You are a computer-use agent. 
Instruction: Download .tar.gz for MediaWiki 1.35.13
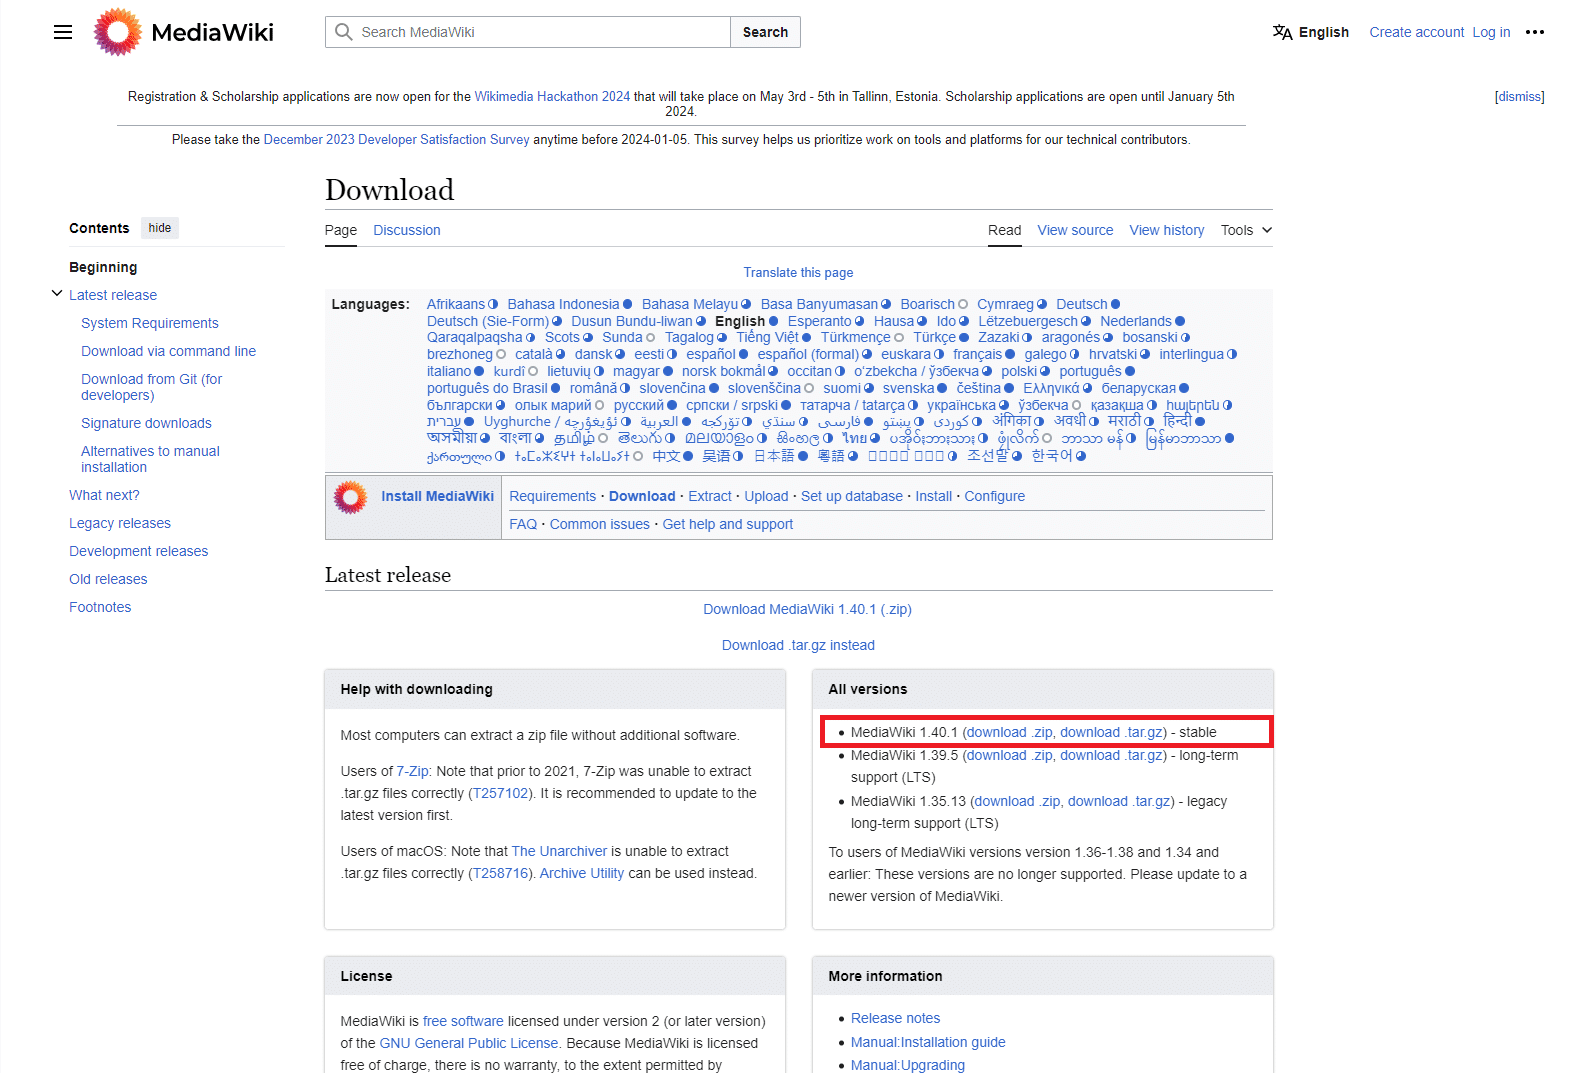click(1120, 801)
